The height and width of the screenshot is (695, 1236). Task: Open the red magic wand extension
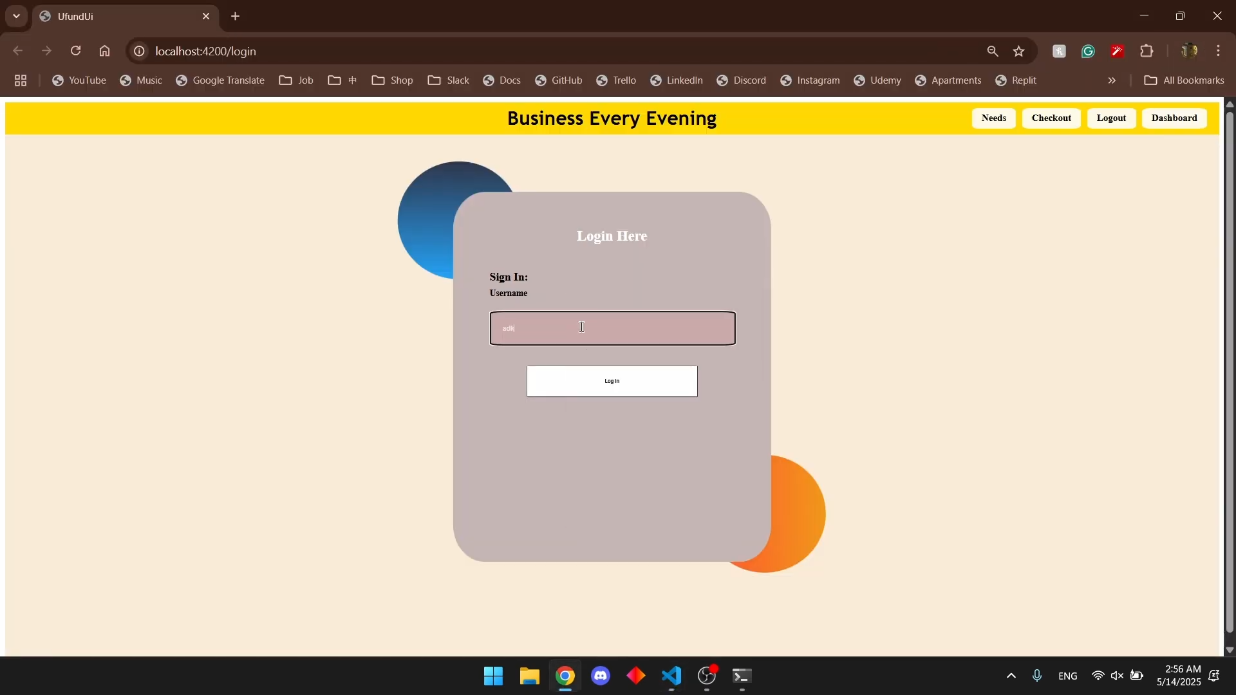pos(1117,51)
